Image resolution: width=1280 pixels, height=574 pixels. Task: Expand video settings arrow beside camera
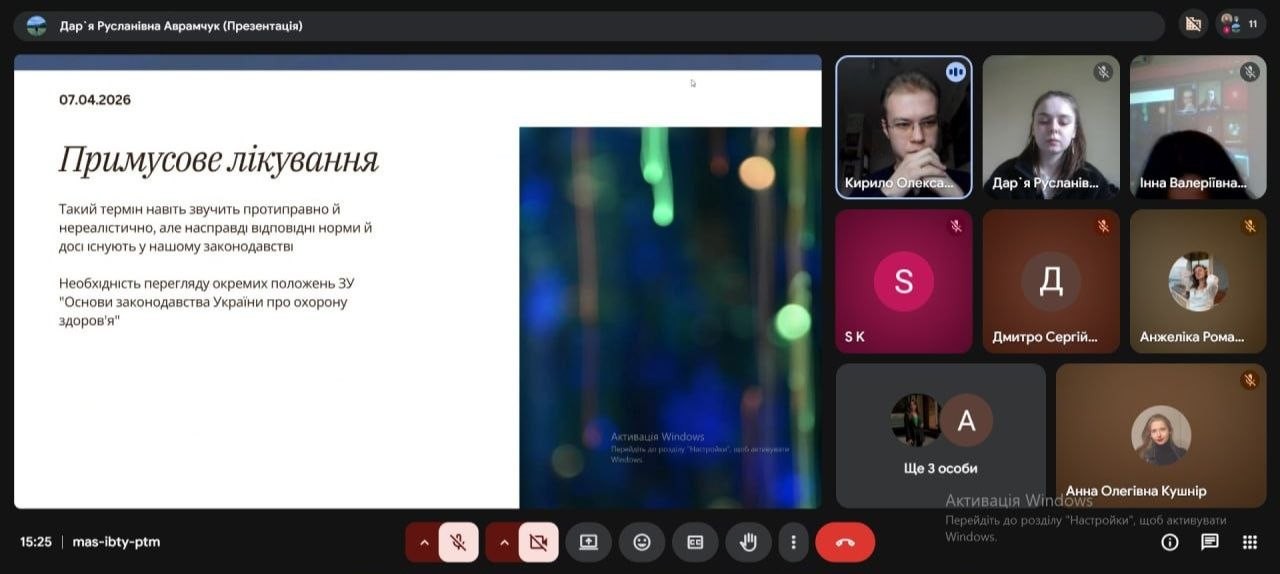503,542
